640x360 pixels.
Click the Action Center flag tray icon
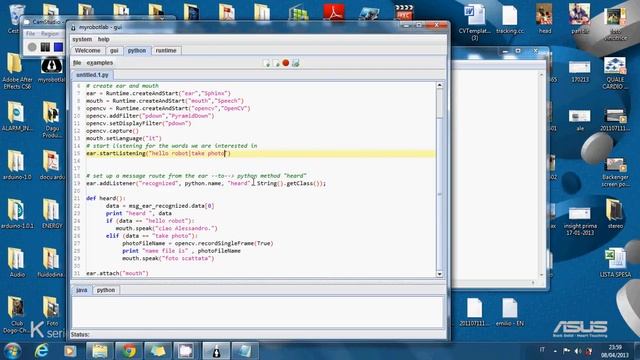(567, 351)
